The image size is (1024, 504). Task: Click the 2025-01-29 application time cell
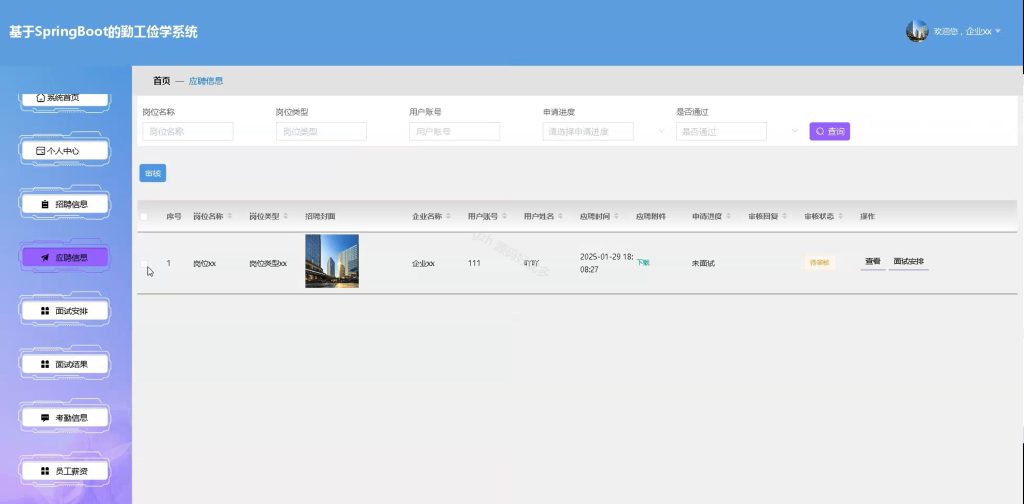tap(606, 262)
